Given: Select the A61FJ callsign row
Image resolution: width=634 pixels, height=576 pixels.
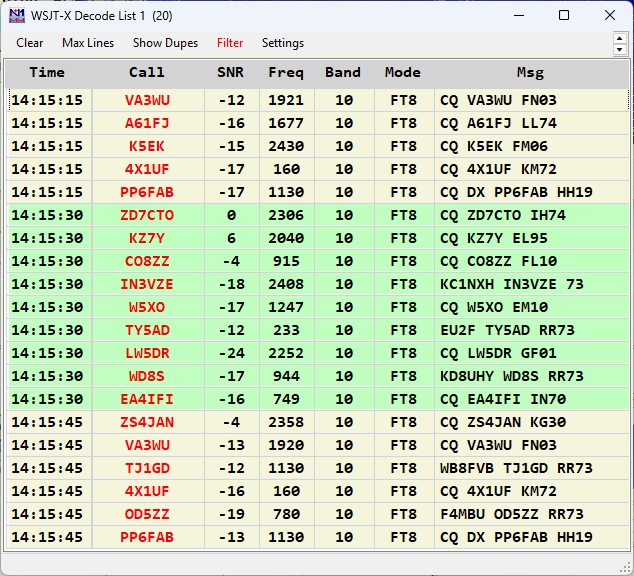Looking at the screenshot, I should [x=147, y=123].
